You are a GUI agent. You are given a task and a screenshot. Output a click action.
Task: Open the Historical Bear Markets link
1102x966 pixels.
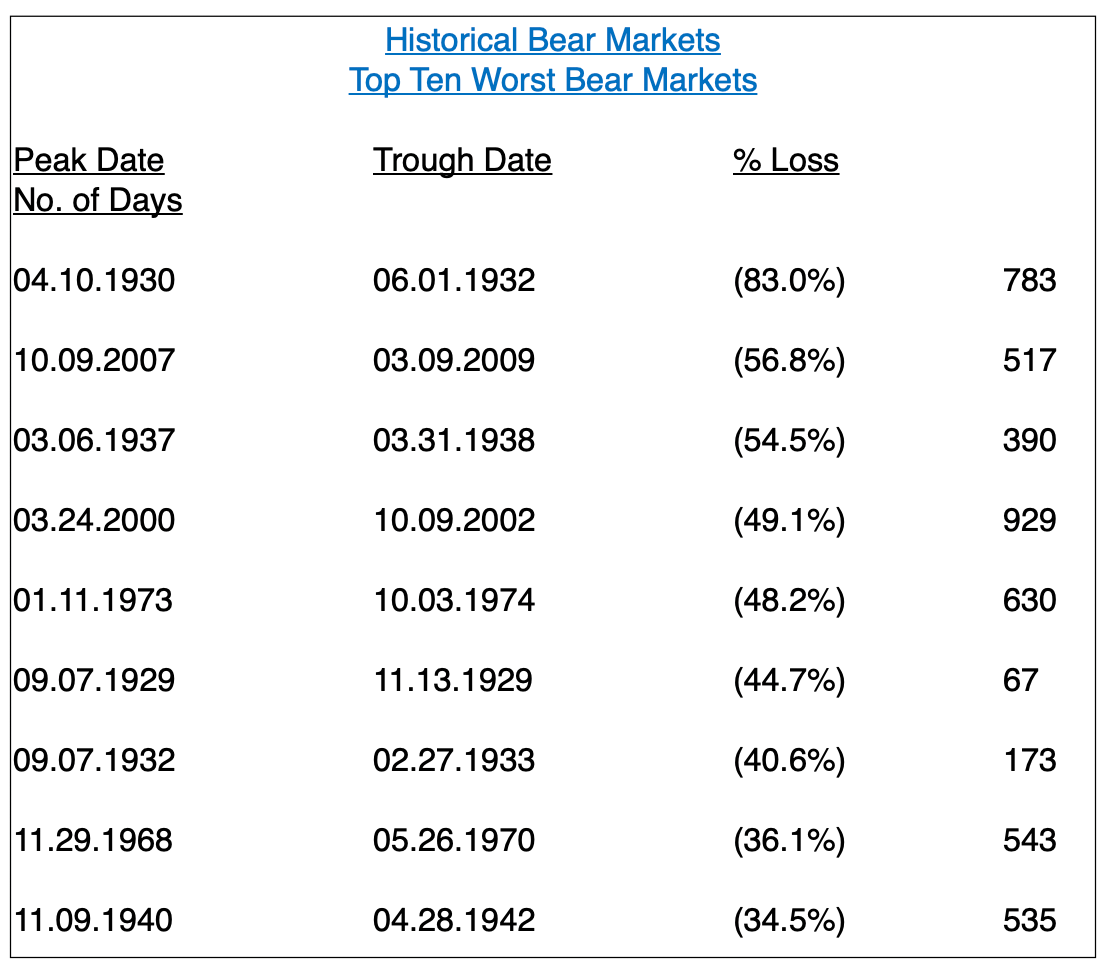click(552, 40)
